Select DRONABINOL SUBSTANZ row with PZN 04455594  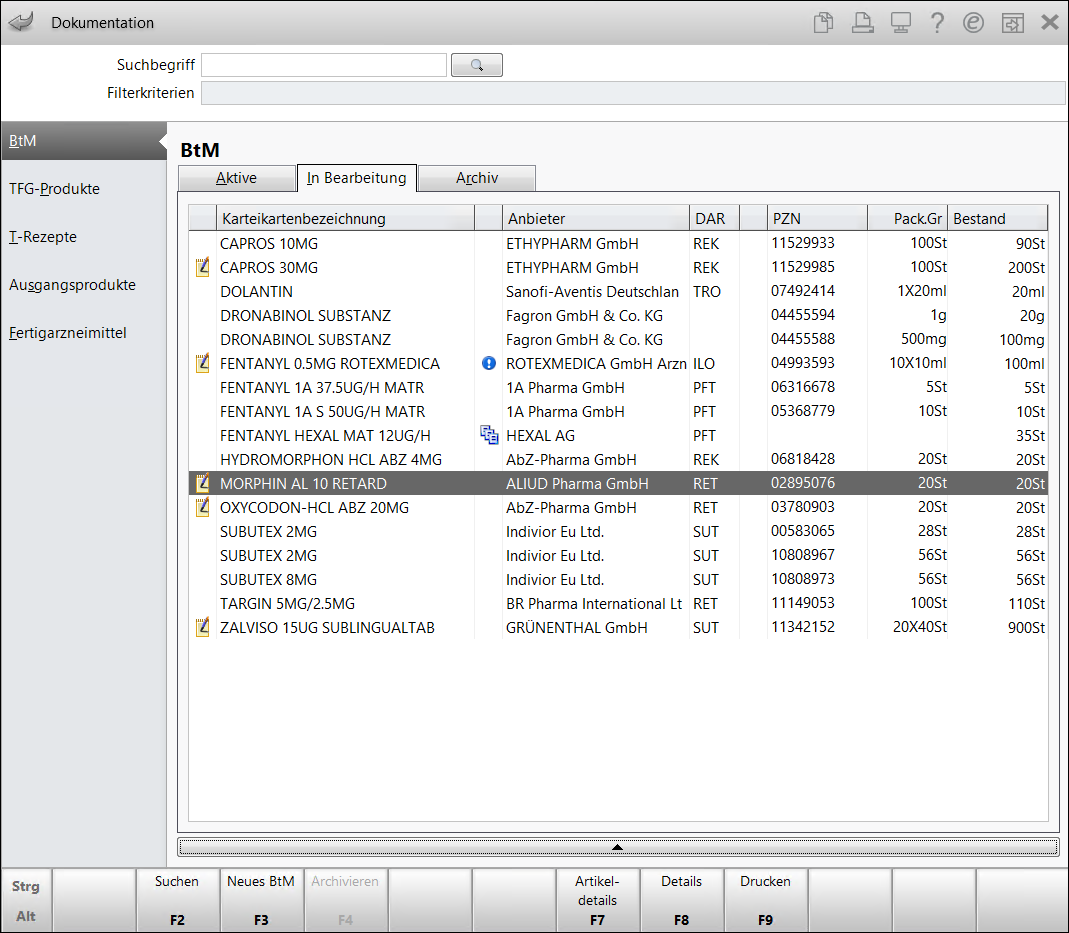tap(618, 316)
